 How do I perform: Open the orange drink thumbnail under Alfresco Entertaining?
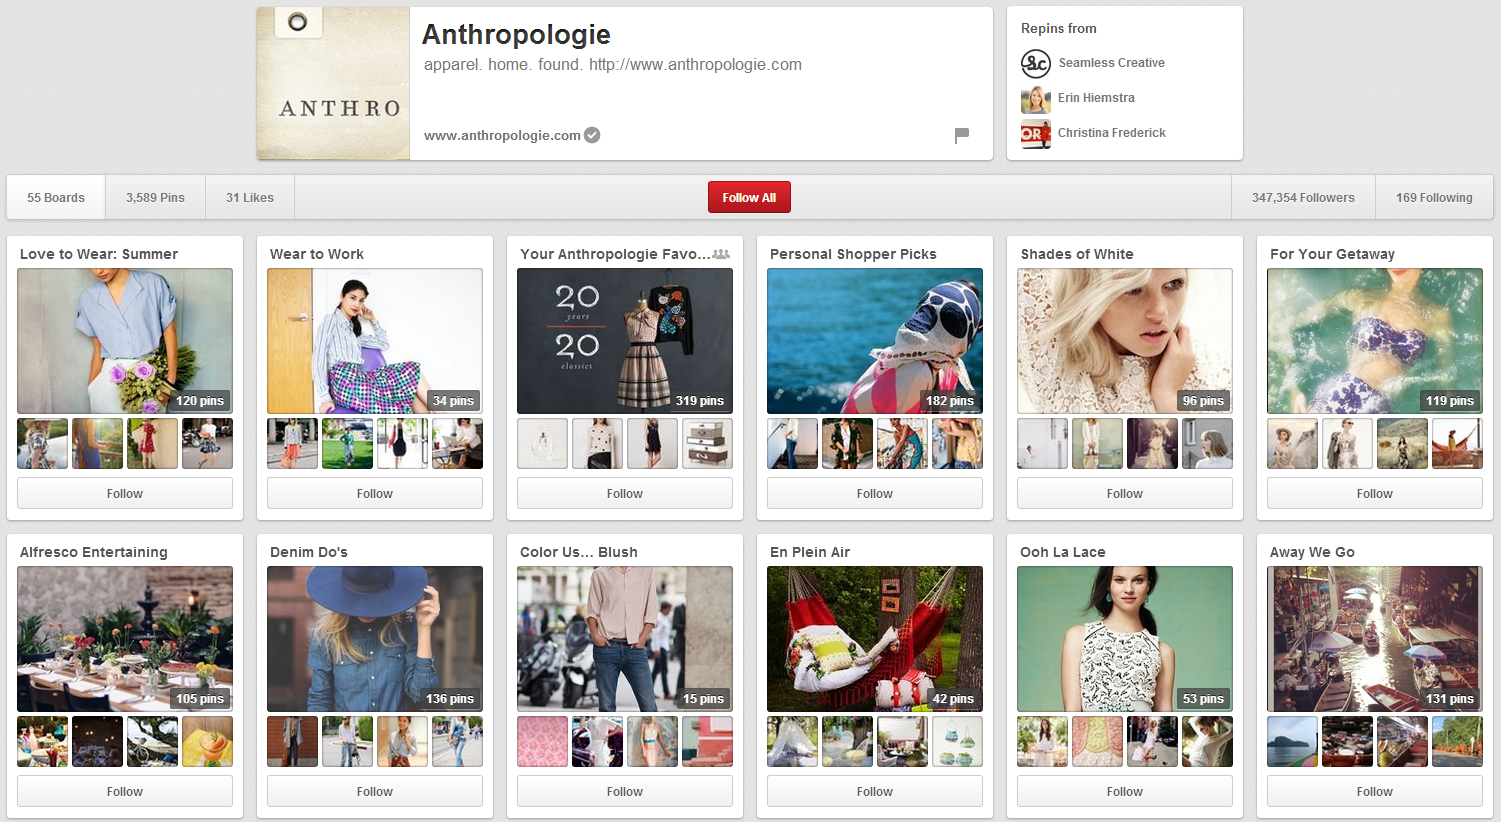coord(207,741)
